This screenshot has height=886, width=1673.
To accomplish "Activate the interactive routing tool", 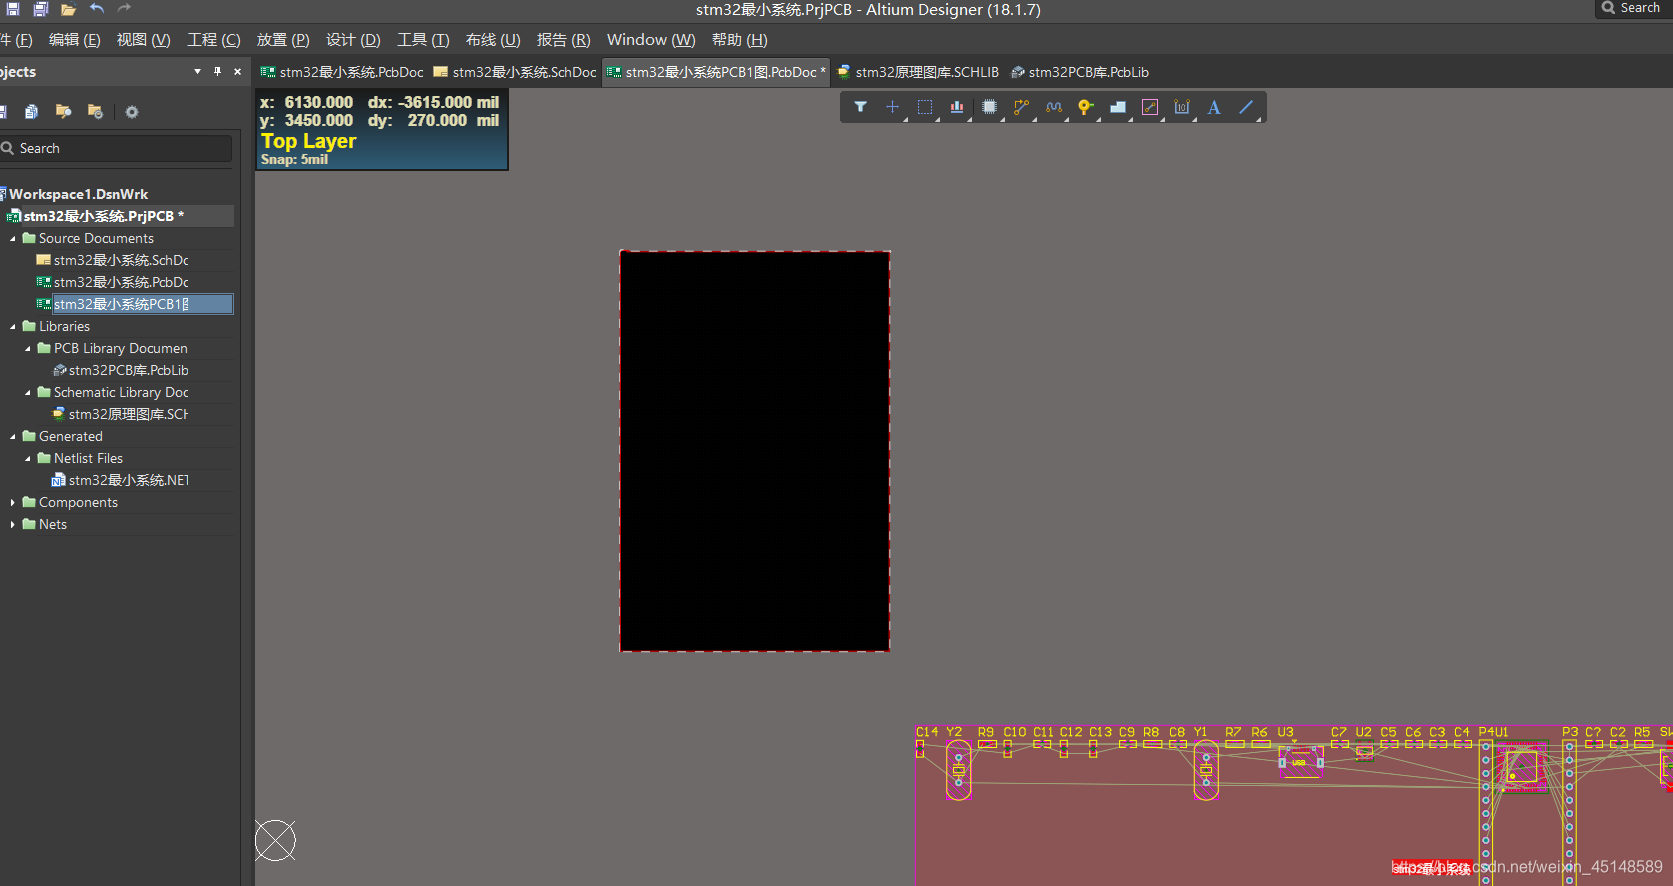I will coord(1021,107).
